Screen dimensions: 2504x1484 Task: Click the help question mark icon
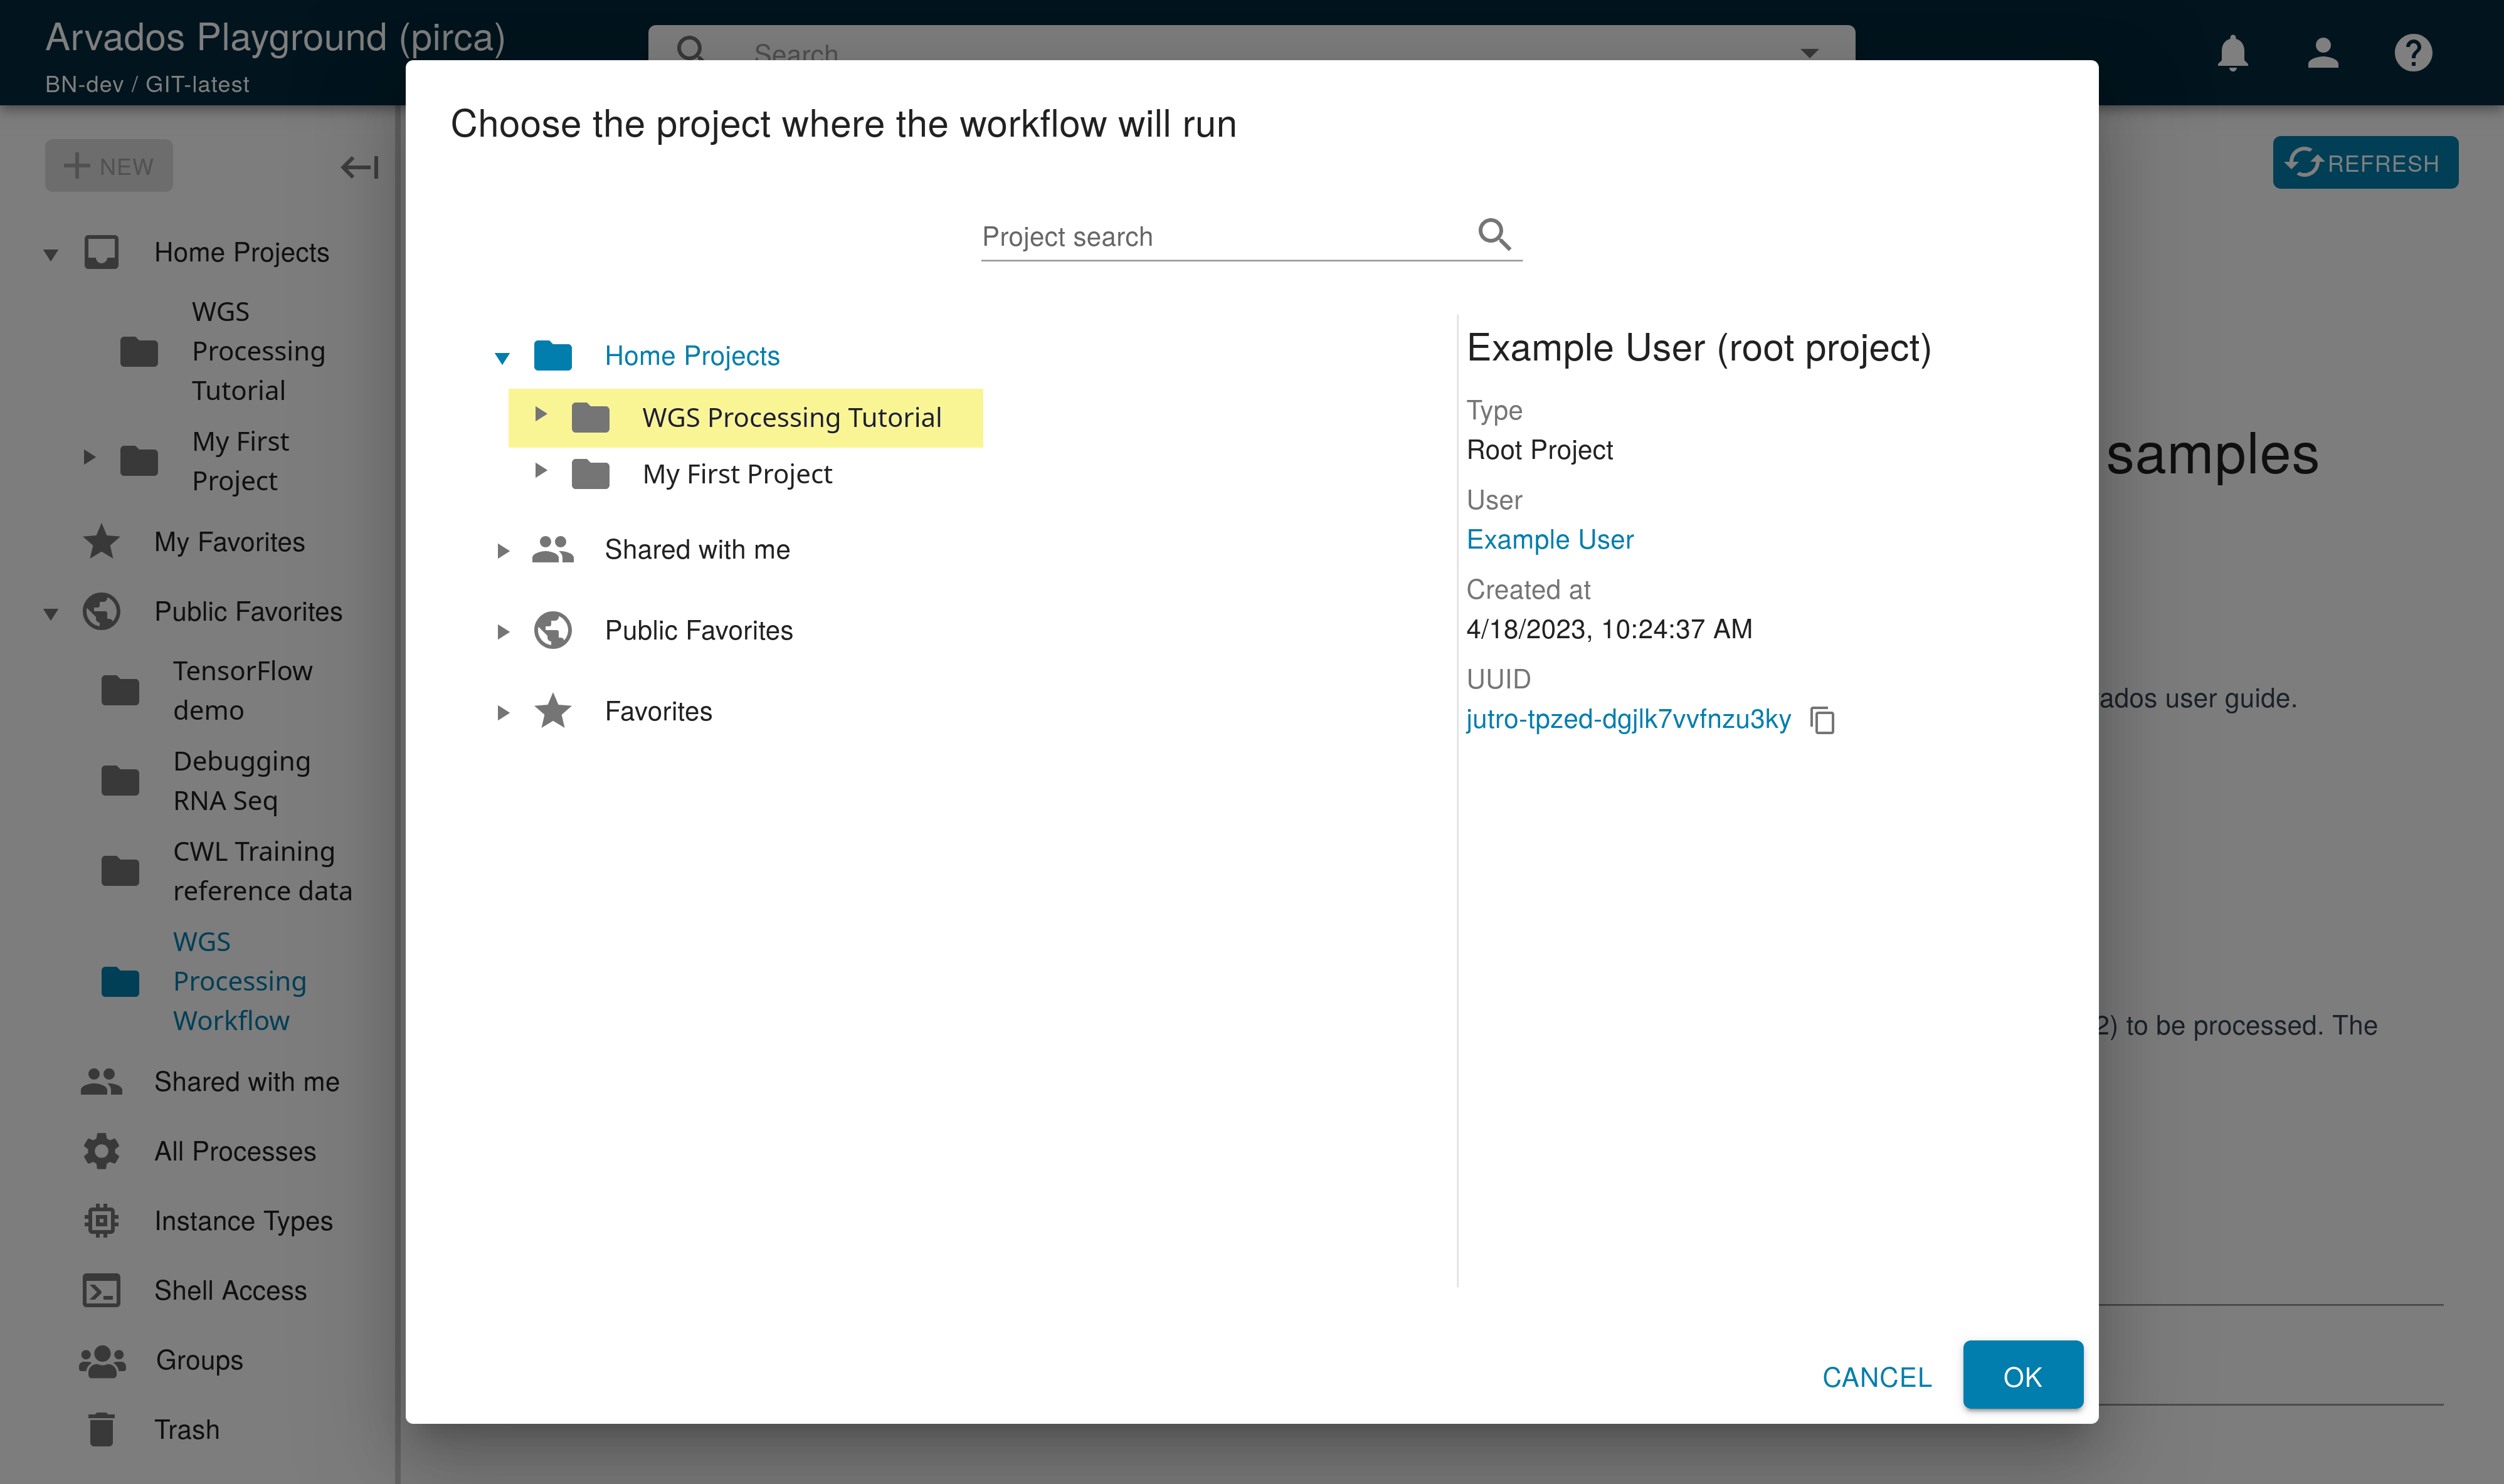[2412, 52]
